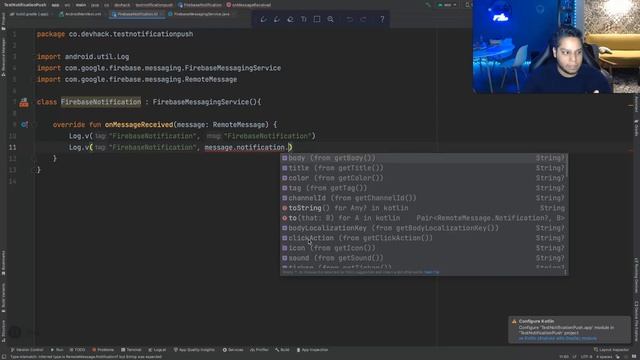Click the Kotlin configure link in notification

558,338
